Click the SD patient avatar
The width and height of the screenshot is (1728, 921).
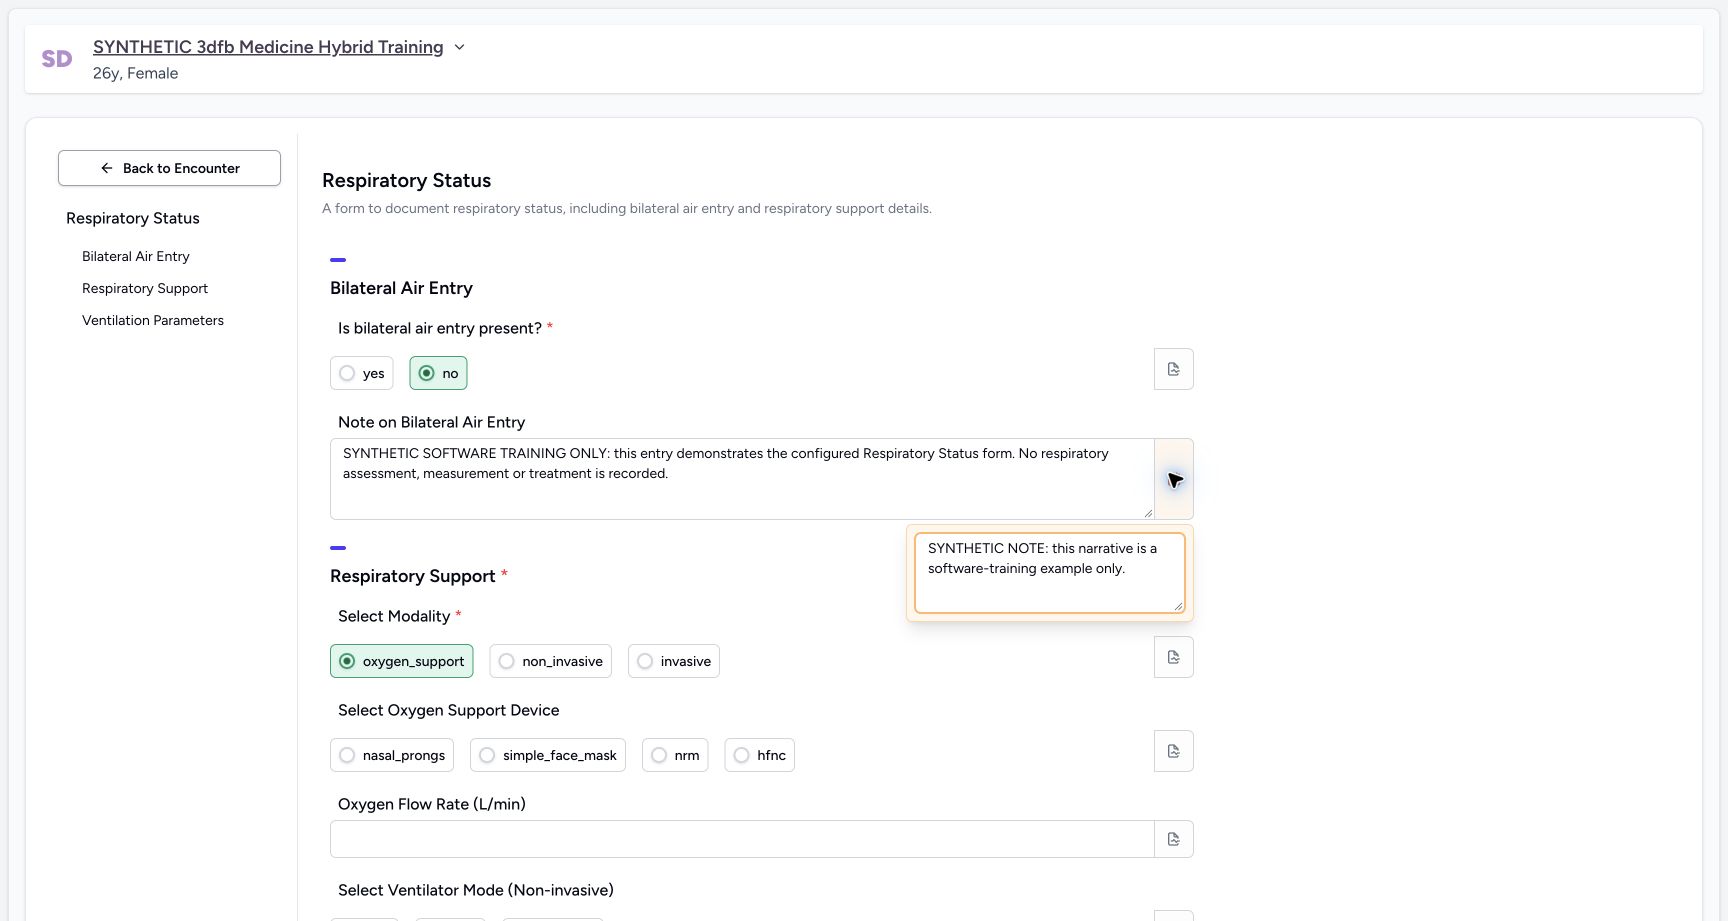(x=57, y=59)
